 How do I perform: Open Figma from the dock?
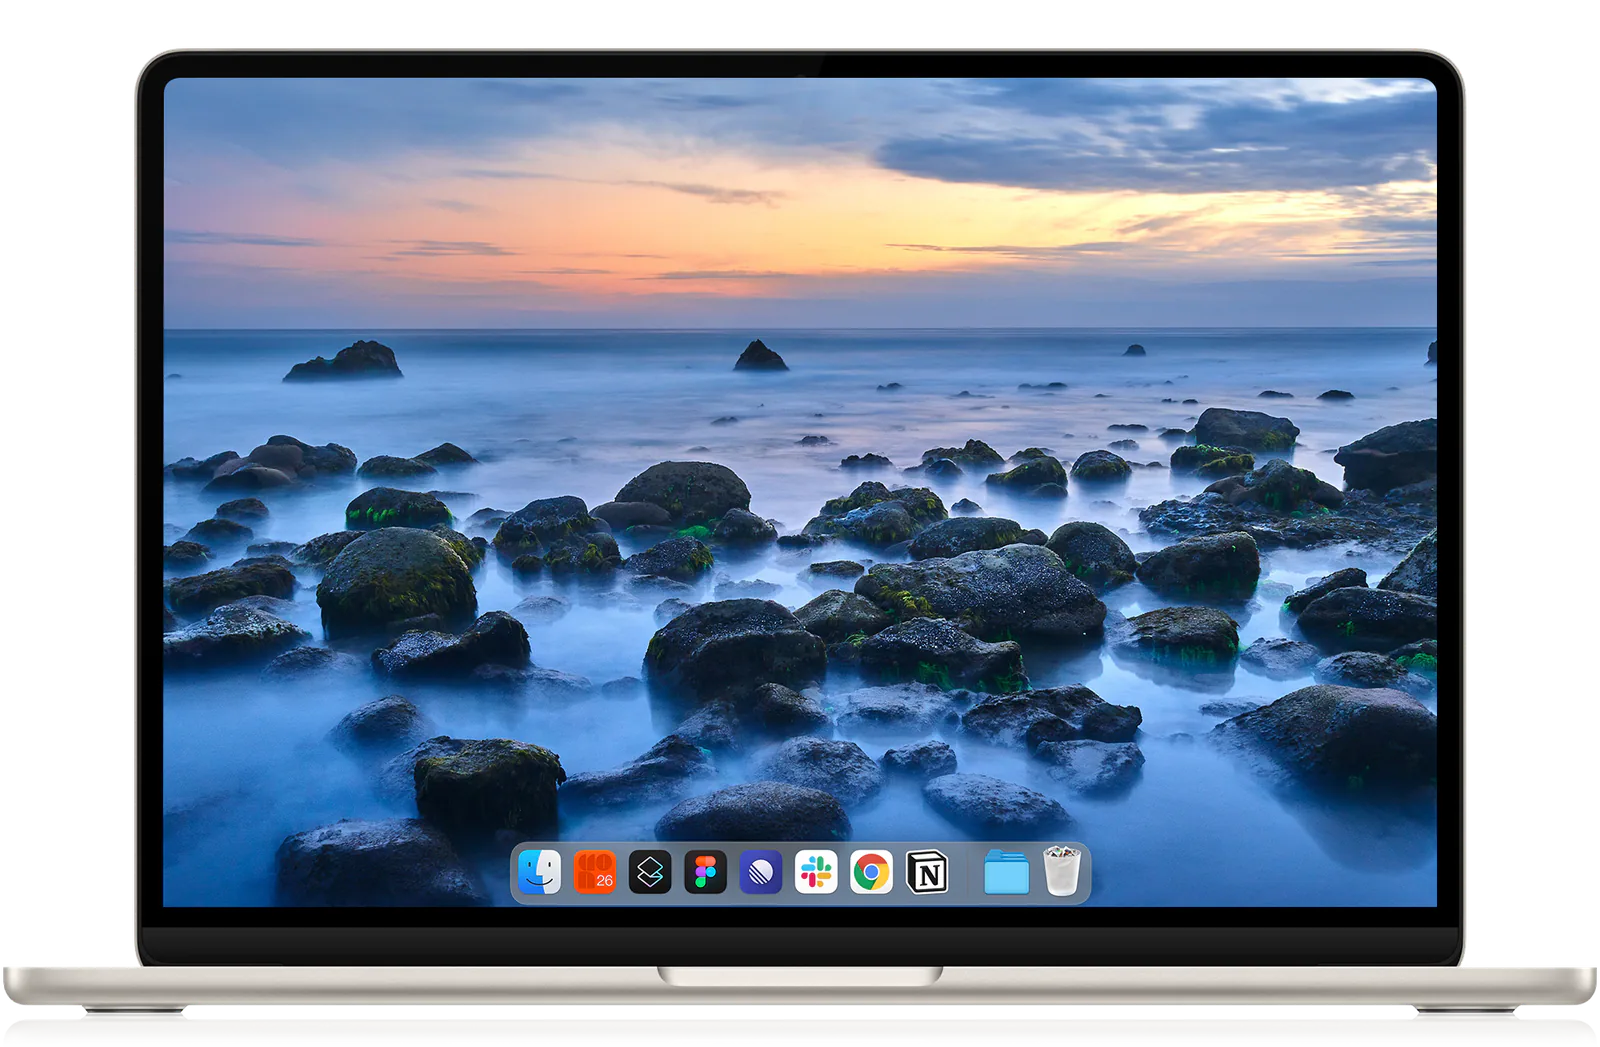coord(705,872)
